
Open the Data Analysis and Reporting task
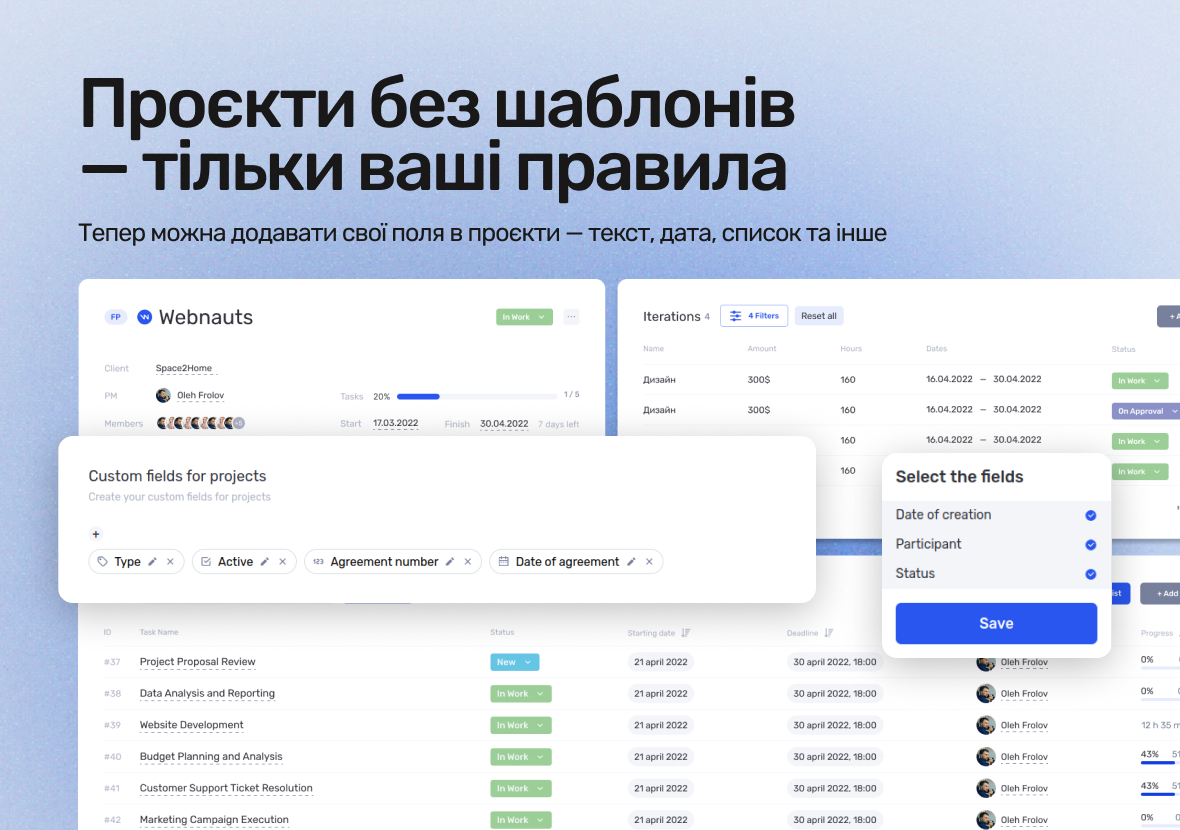click(207, 694)
